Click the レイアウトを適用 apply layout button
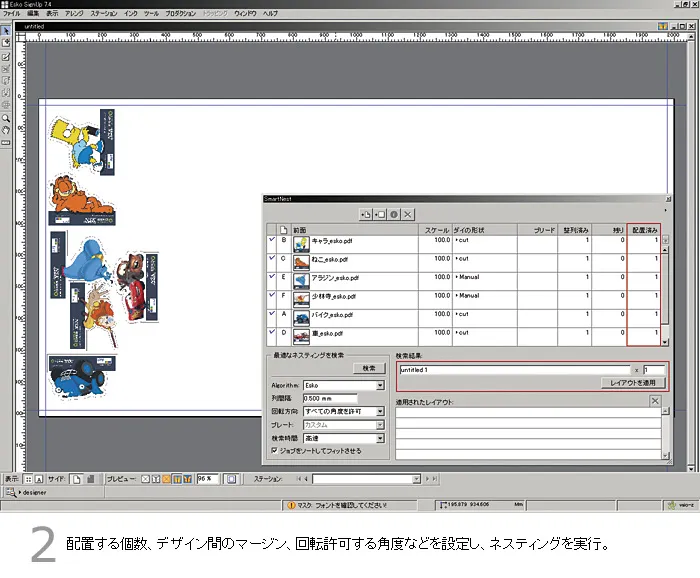The image size is (700, 578). [634, 383]
